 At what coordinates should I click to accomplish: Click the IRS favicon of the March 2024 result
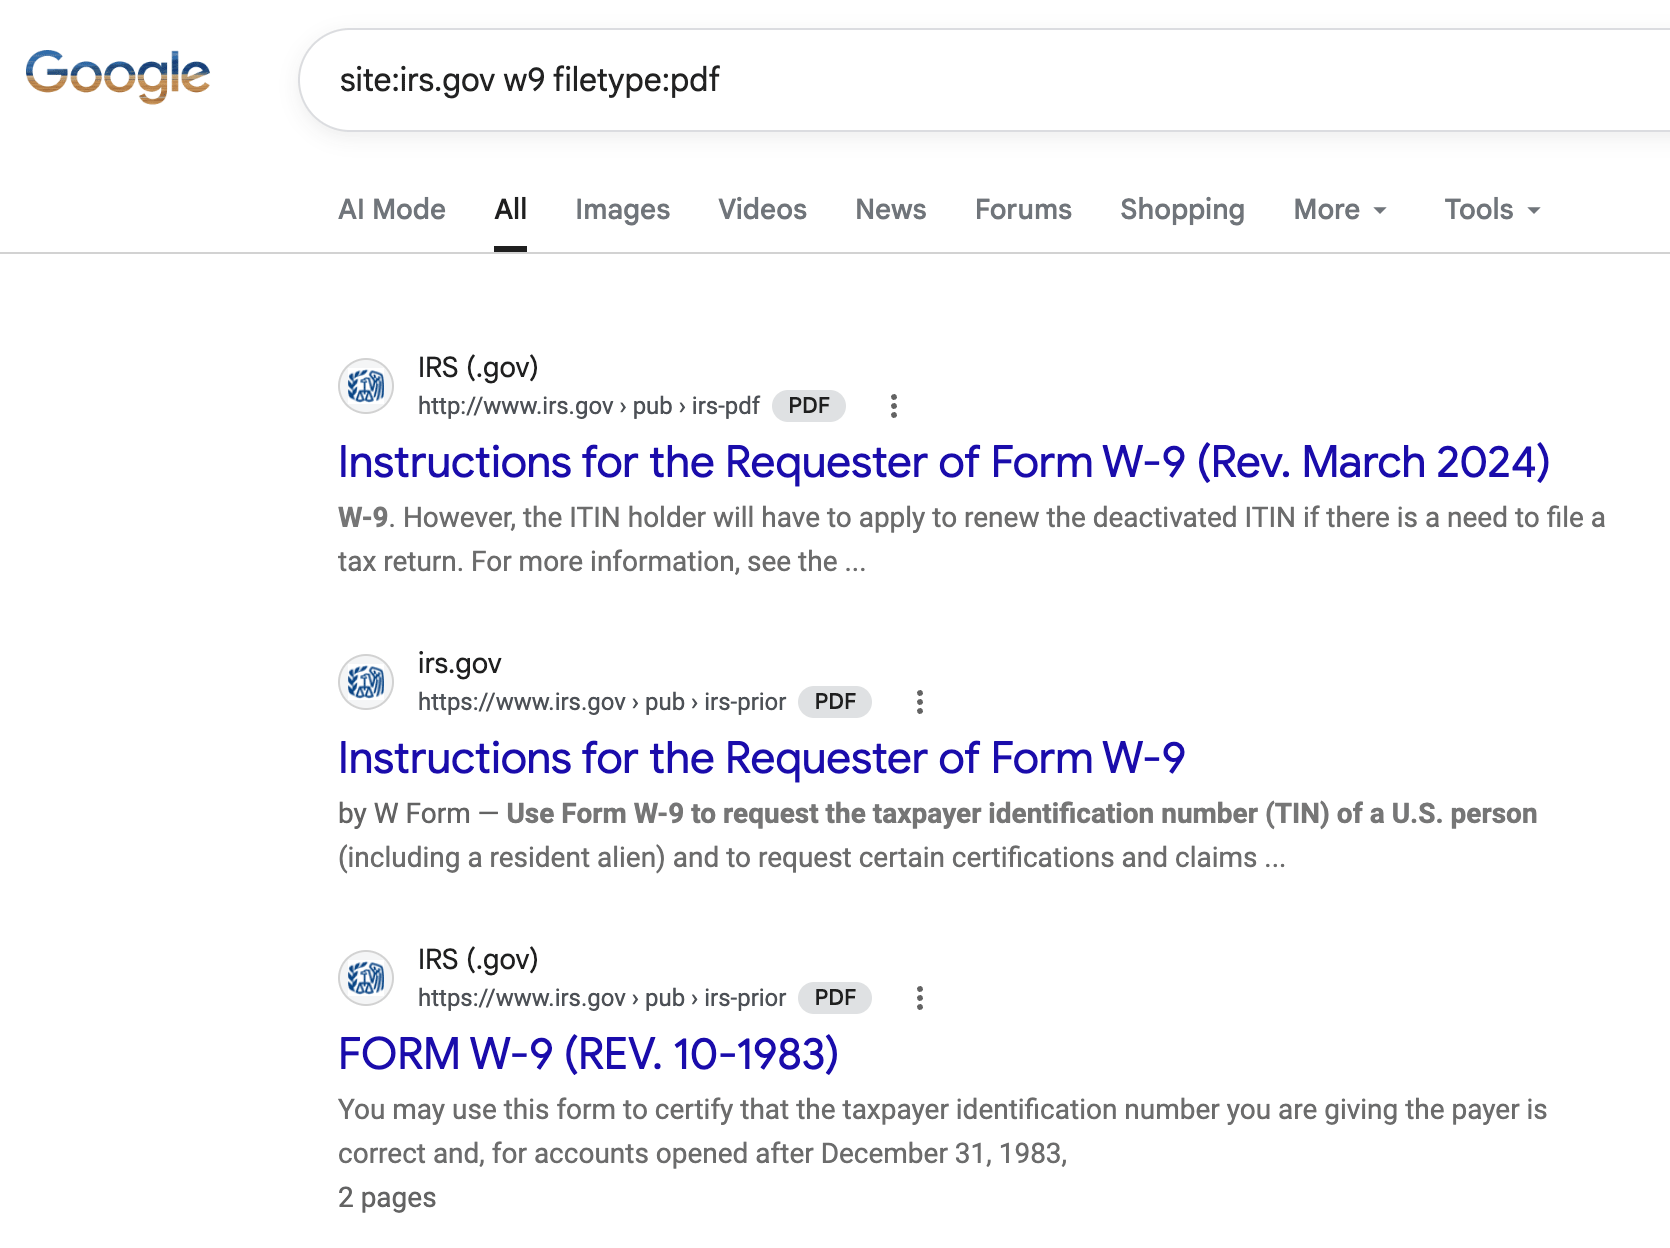pos(366,386)
